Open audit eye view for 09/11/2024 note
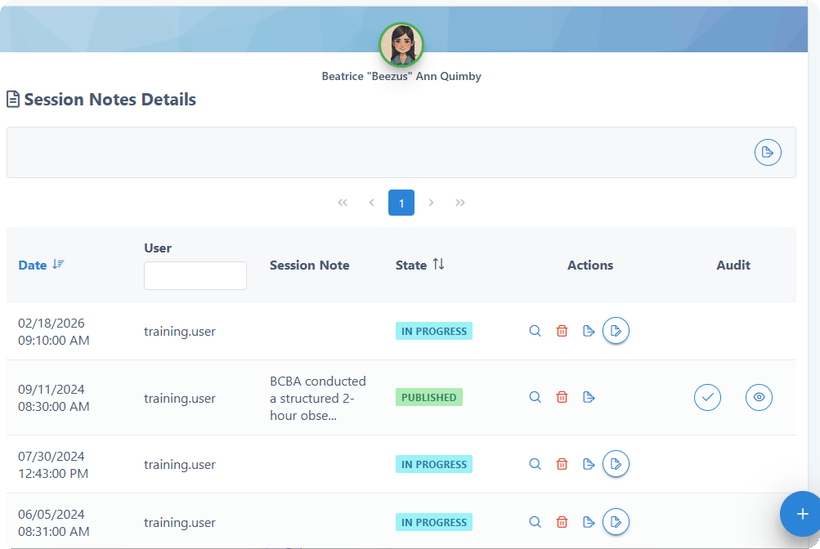Image resolution: width=820 pixels, height=549 pixels. (758, 397)
